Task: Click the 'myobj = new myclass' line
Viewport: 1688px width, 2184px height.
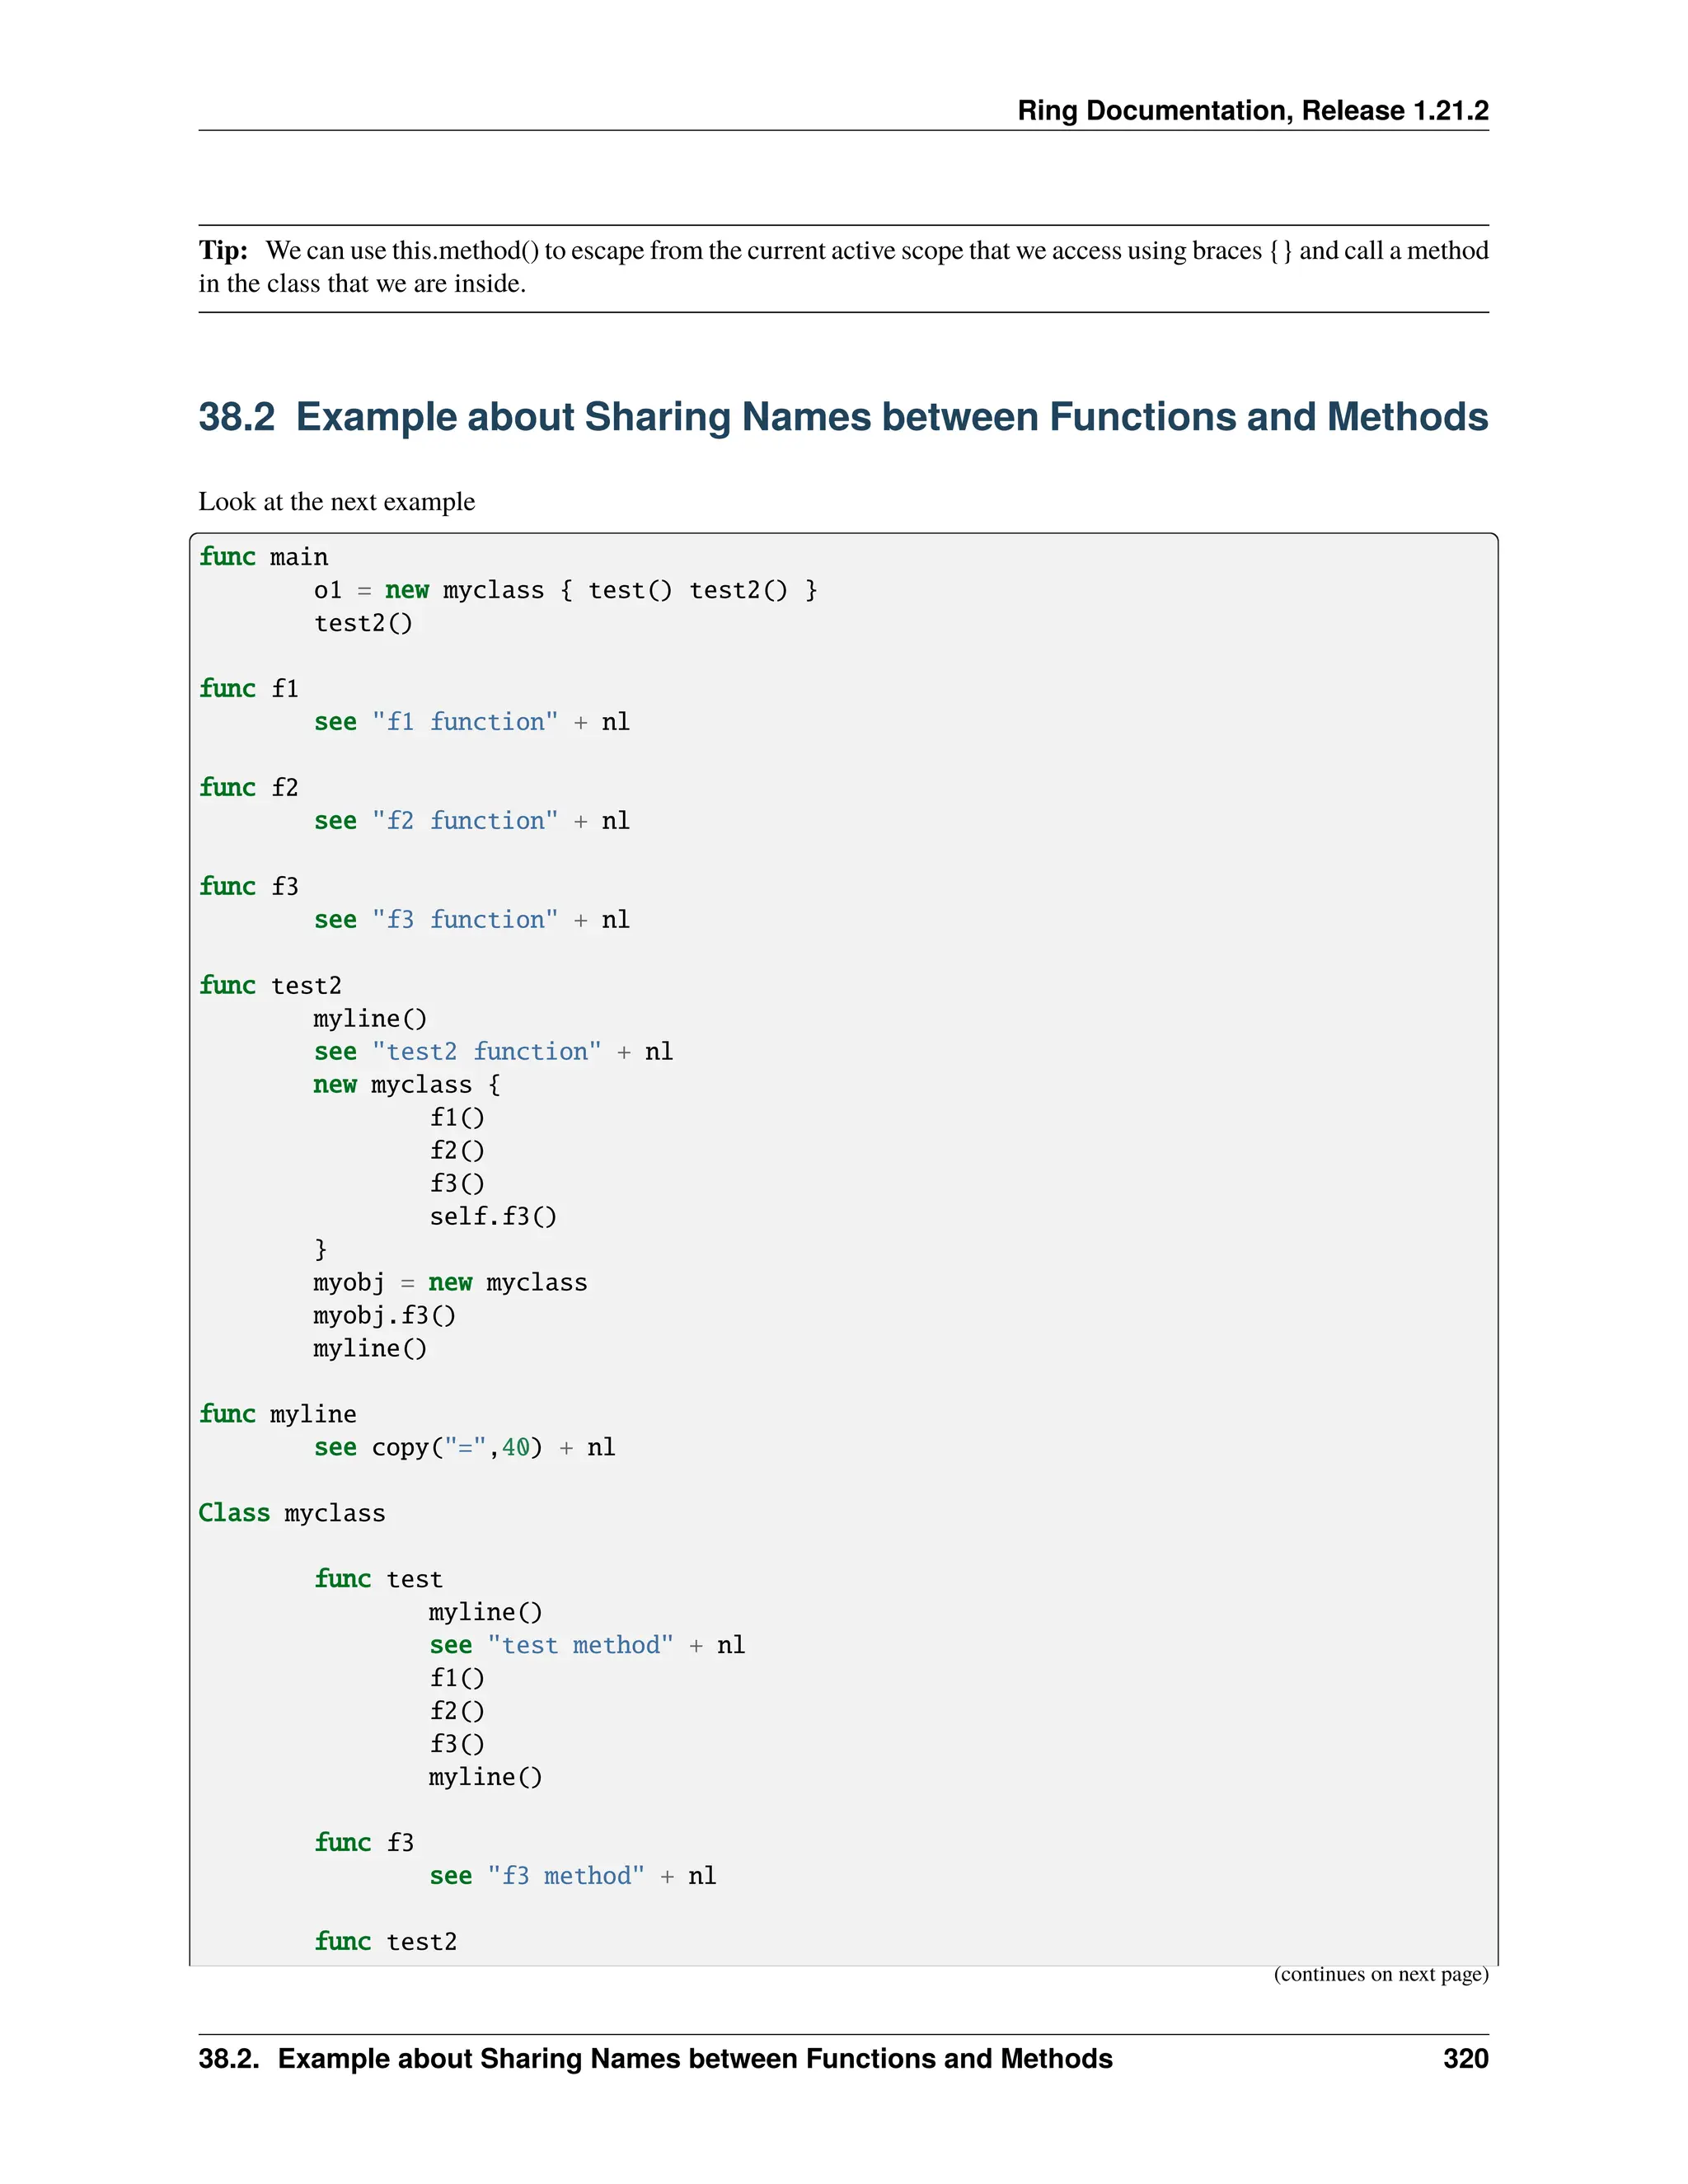Action: [x=450, y=1283]
